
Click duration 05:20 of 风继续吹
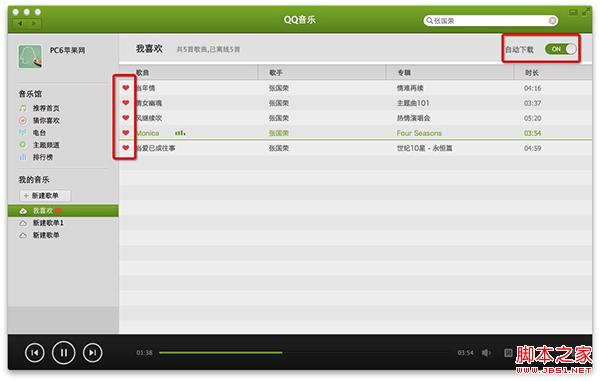533,118
